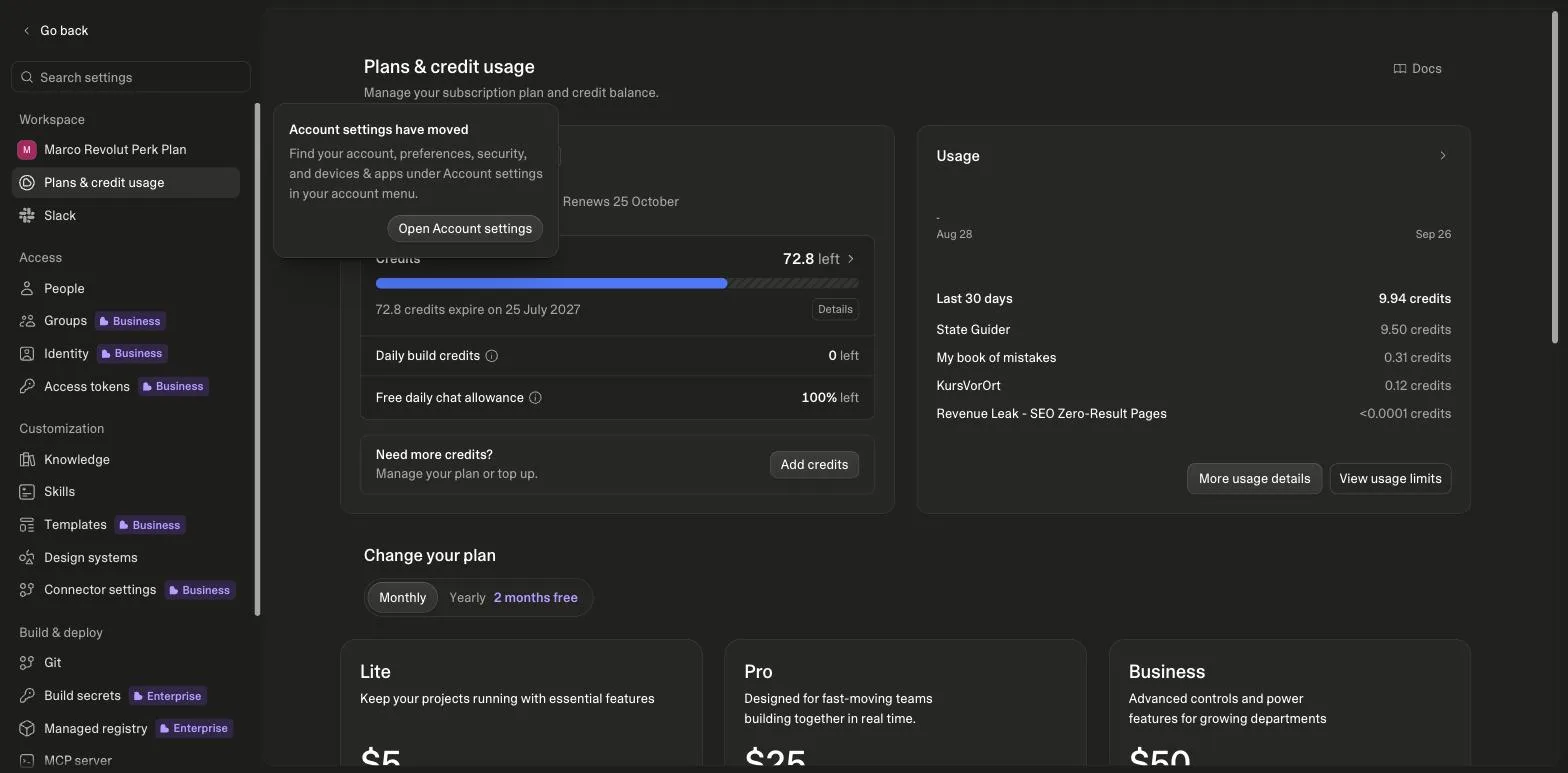Click the credits Details button

click(x=835, y=310)
